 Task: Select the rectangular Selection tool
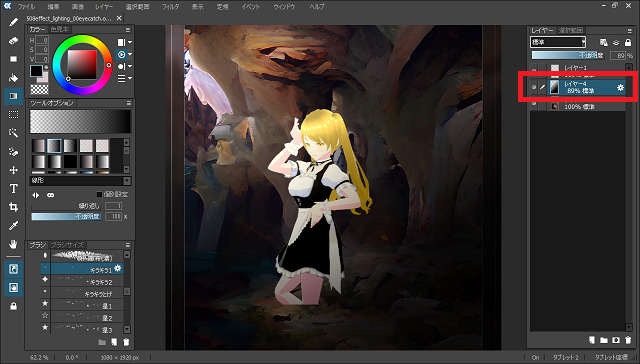[13, 115]
